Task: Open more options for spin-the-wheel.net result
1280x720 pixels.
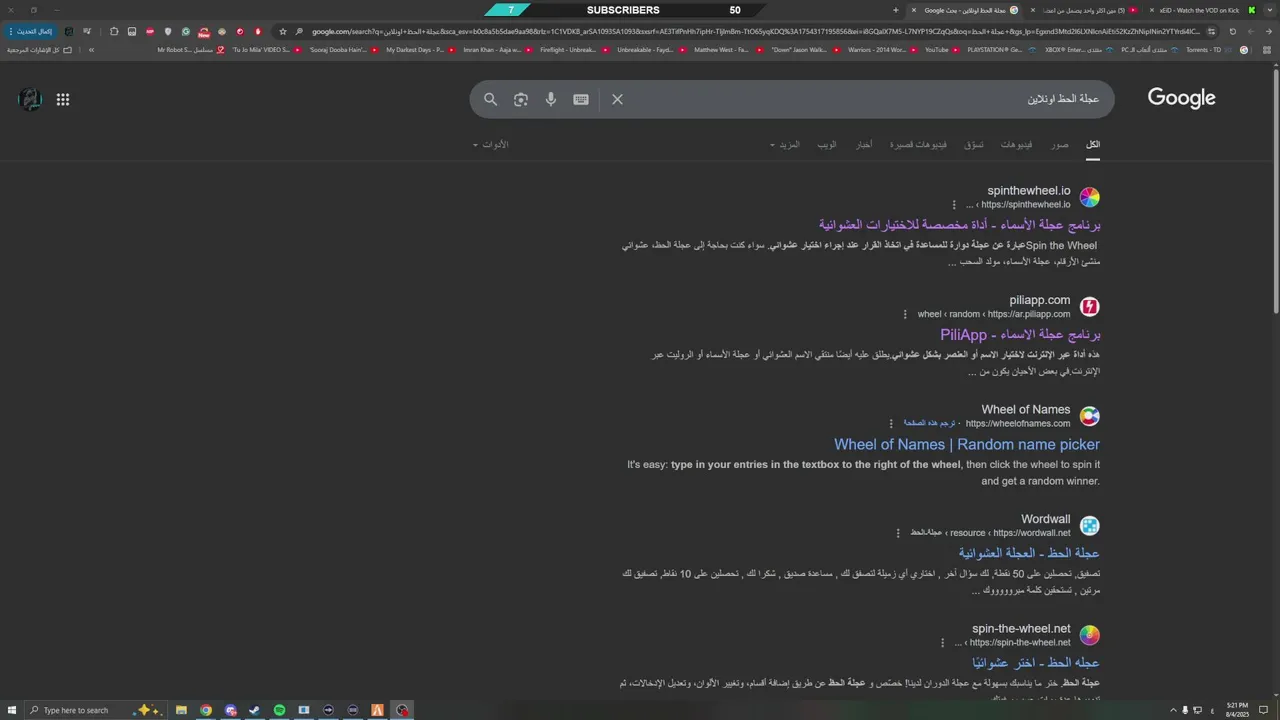Action: [x=942, y=643]
